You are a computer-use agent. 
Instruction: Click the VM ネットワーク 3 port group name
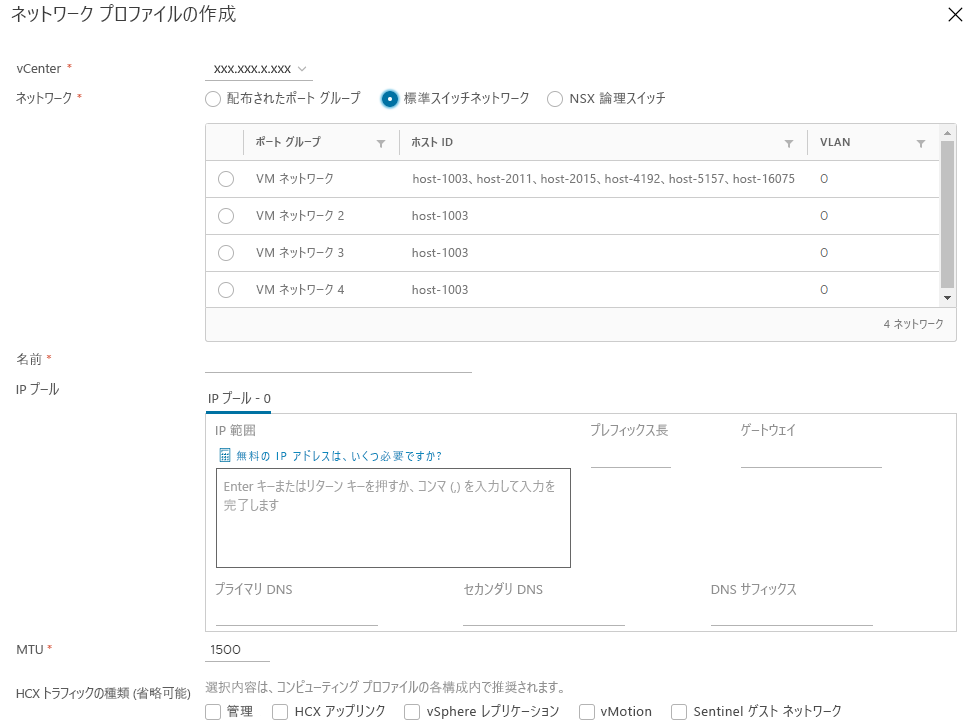(x=300, y=253)
